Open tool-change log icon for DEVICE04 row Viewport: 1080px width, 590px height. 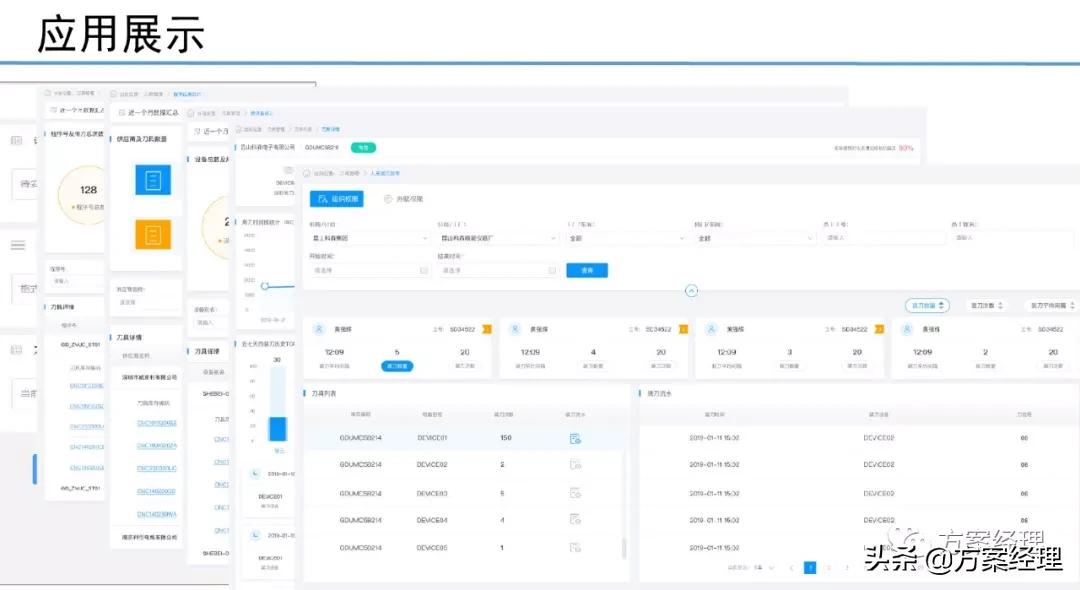coord(575,520)
